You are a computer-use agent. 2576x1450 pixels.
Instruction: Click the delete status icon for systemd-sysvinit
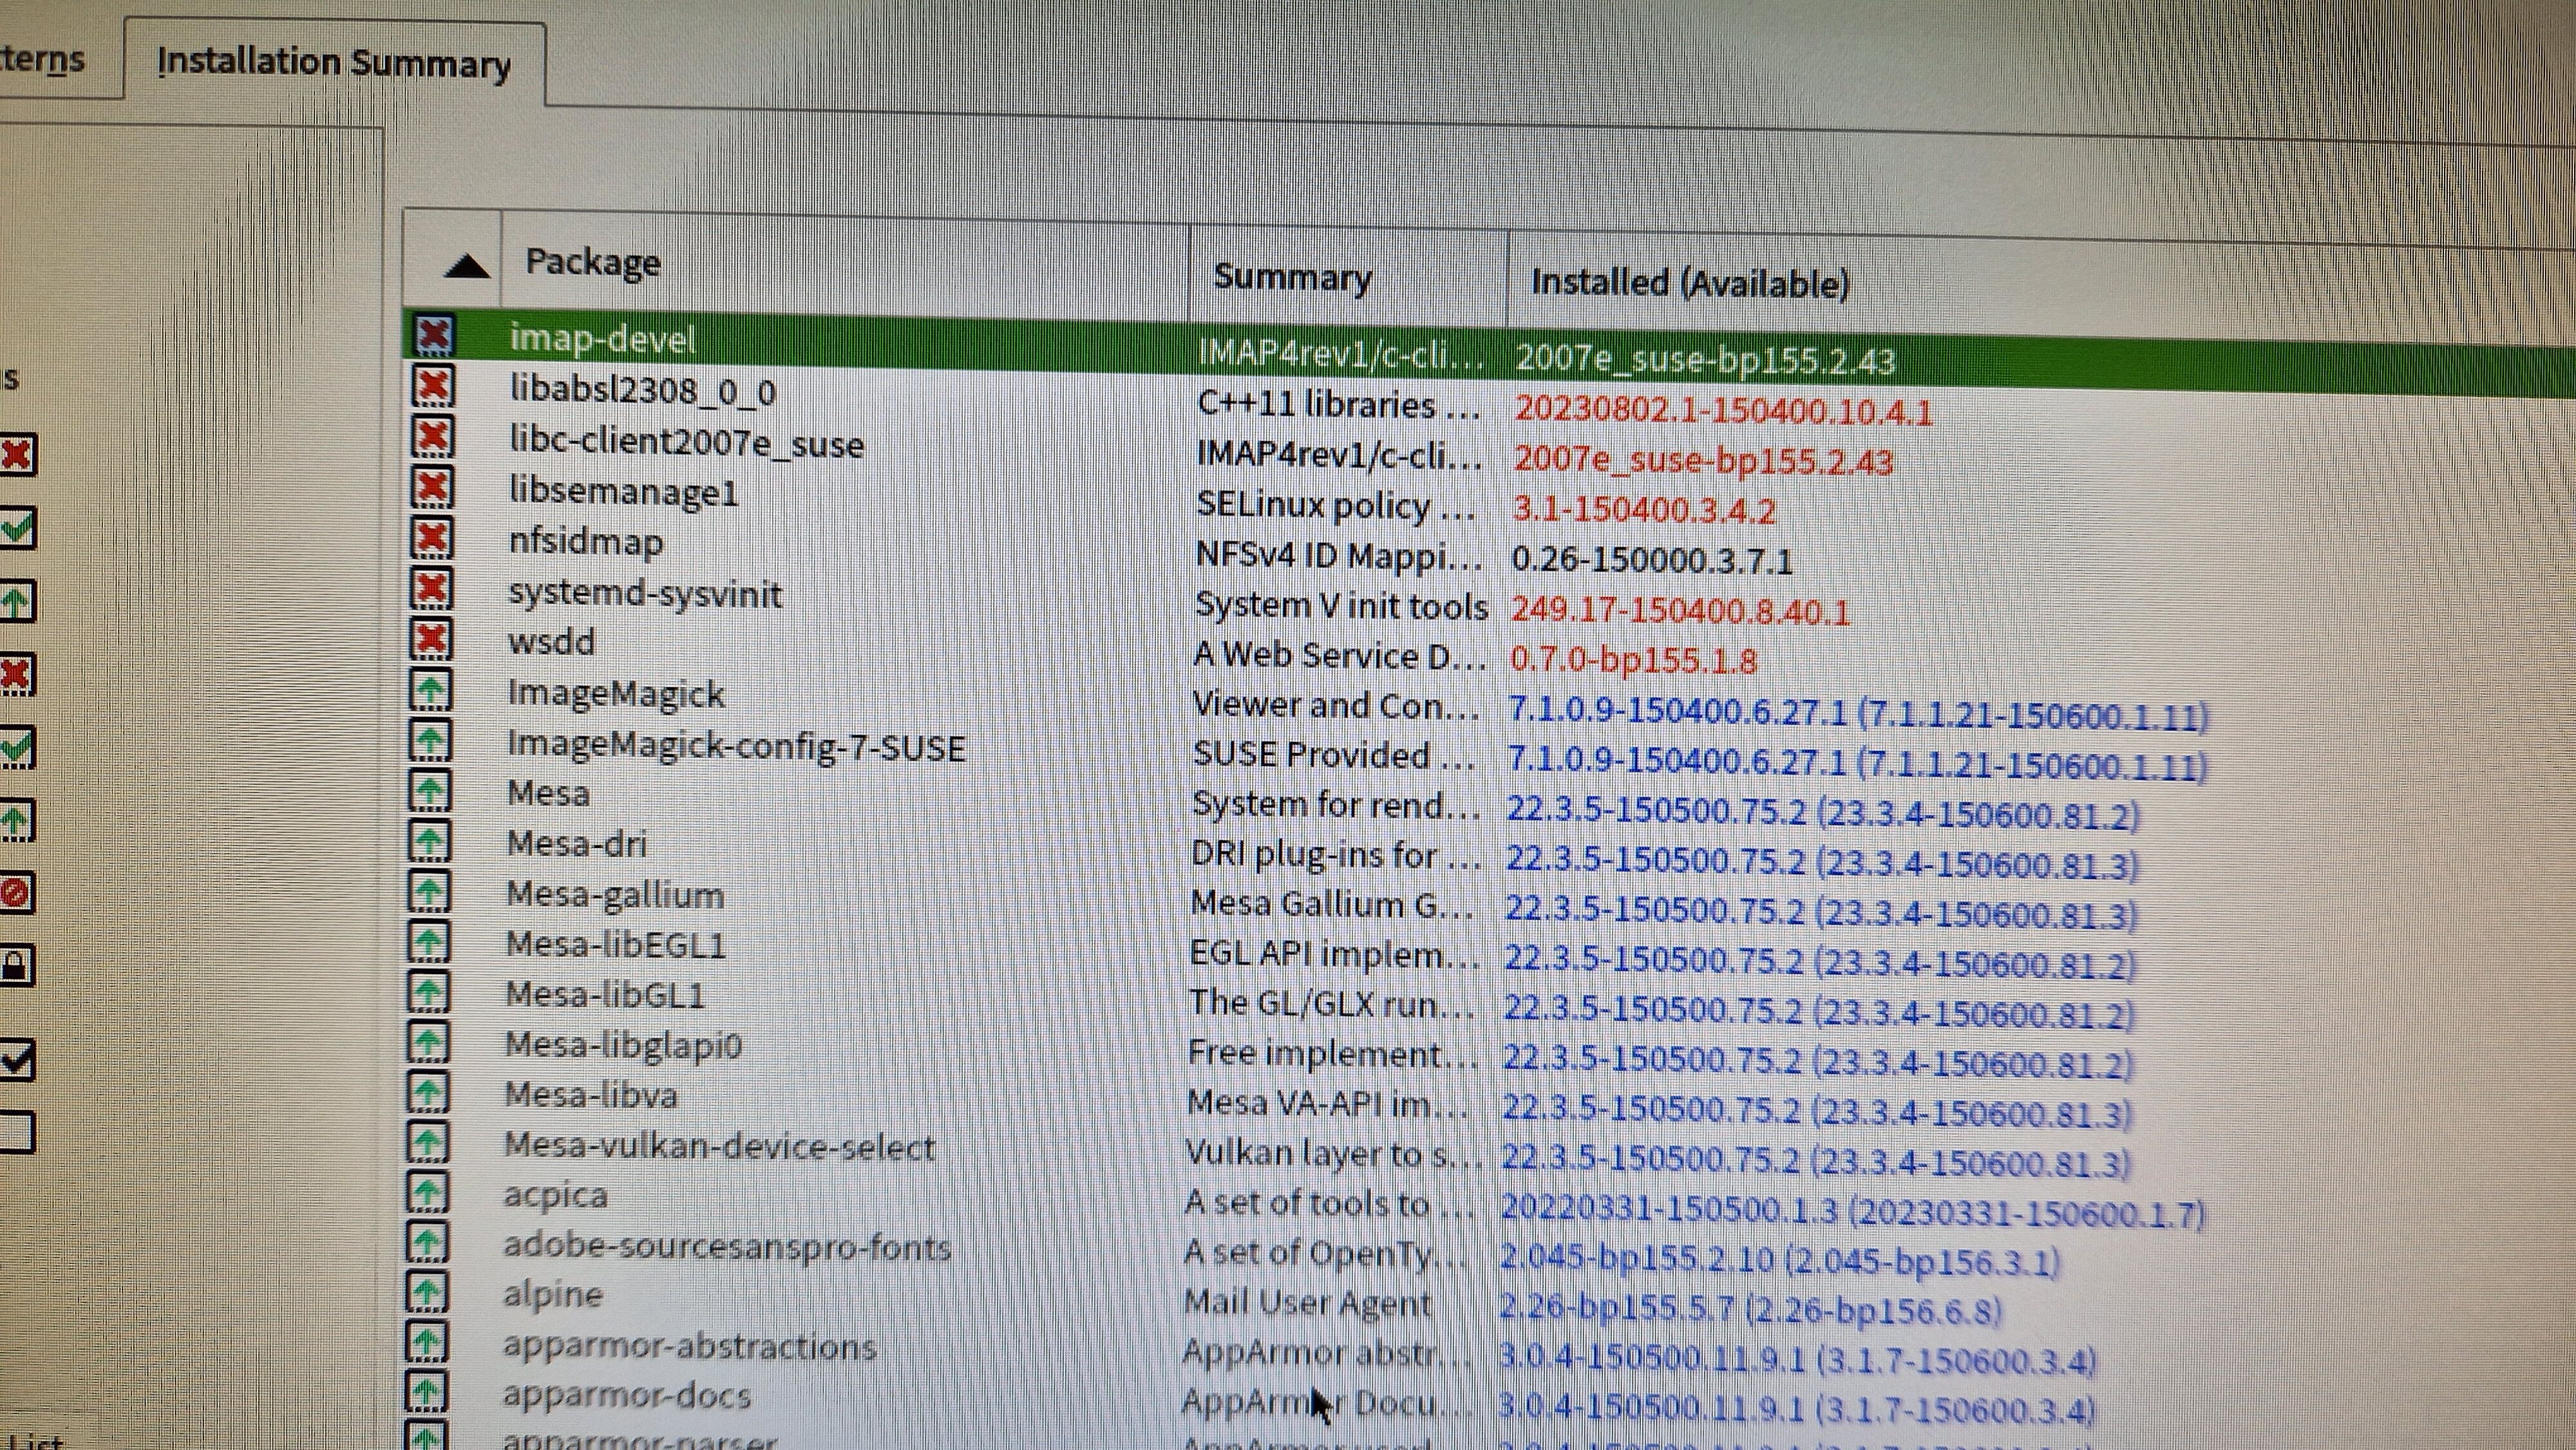[431, 589]
